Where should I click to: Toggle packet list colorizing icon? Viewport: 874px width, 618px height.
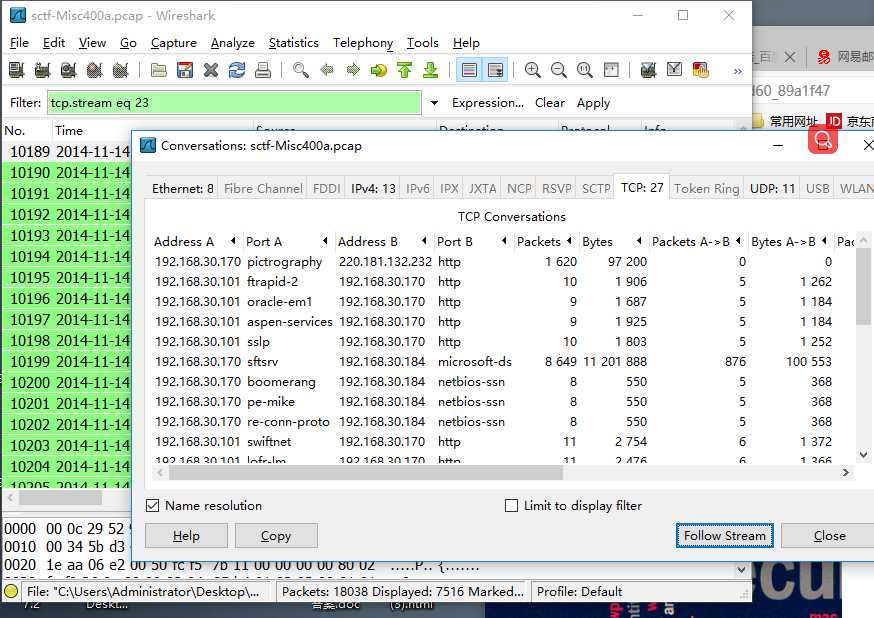(x=469, y=70)
